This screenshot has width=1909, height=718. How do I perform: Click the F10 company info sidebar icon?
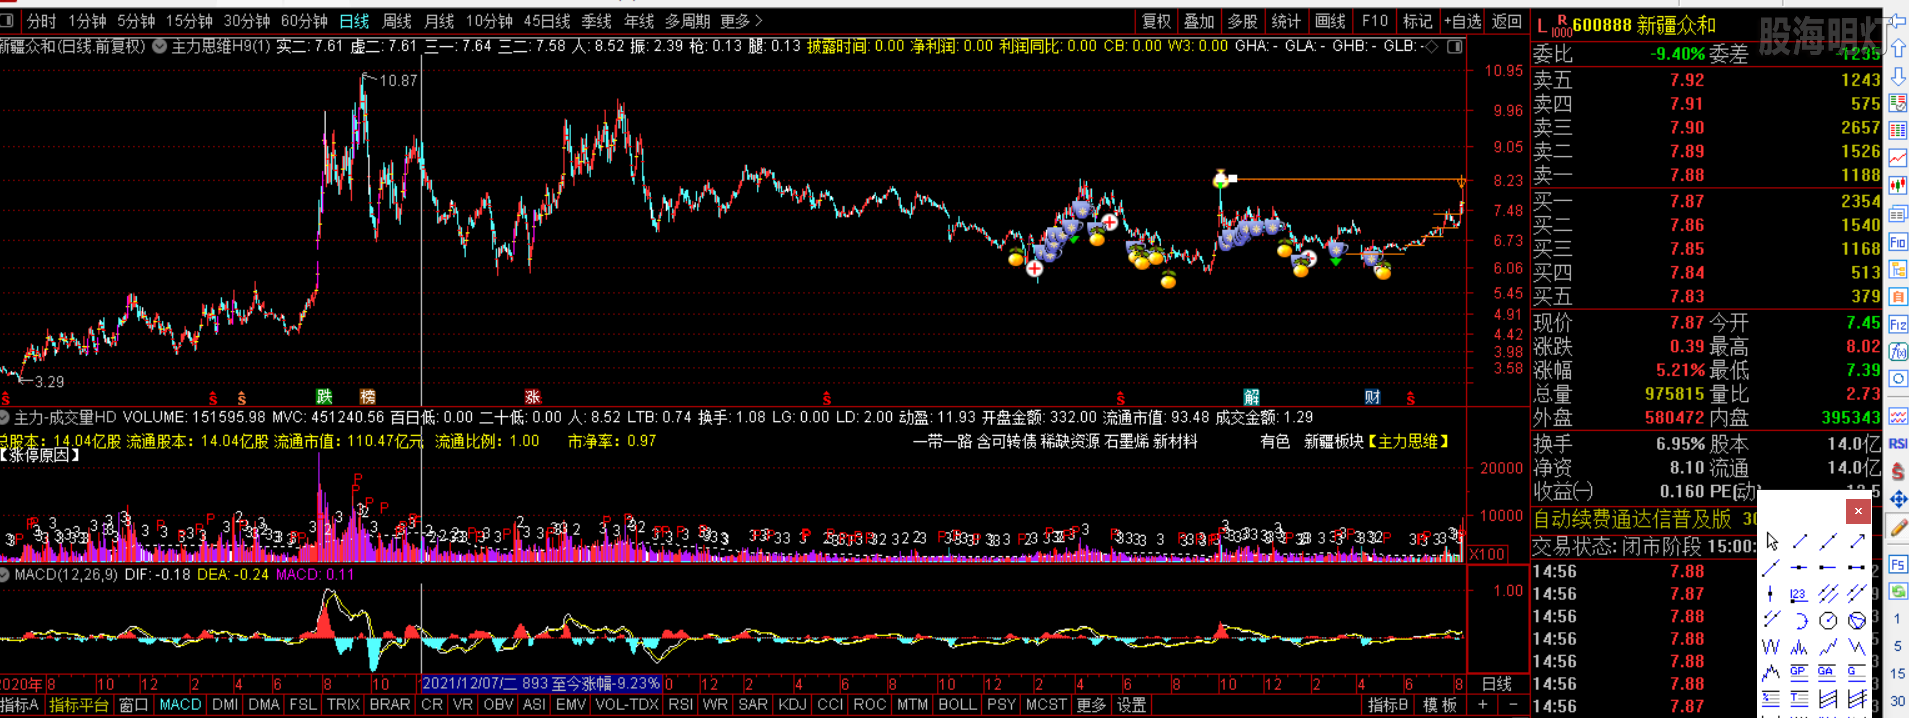point(1898,242)
